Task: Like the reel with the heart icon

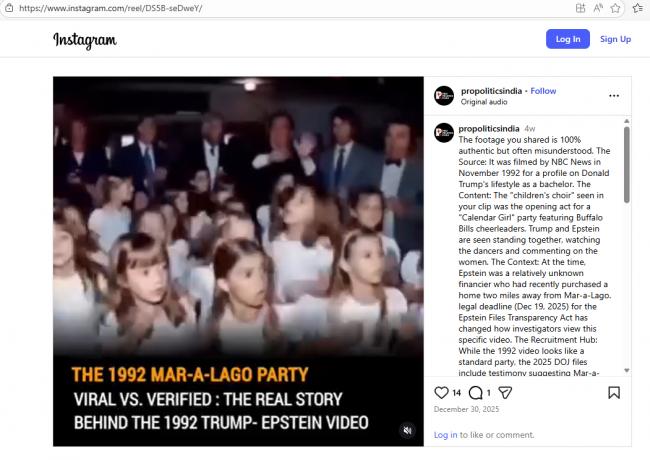Action: coord(441,392)
